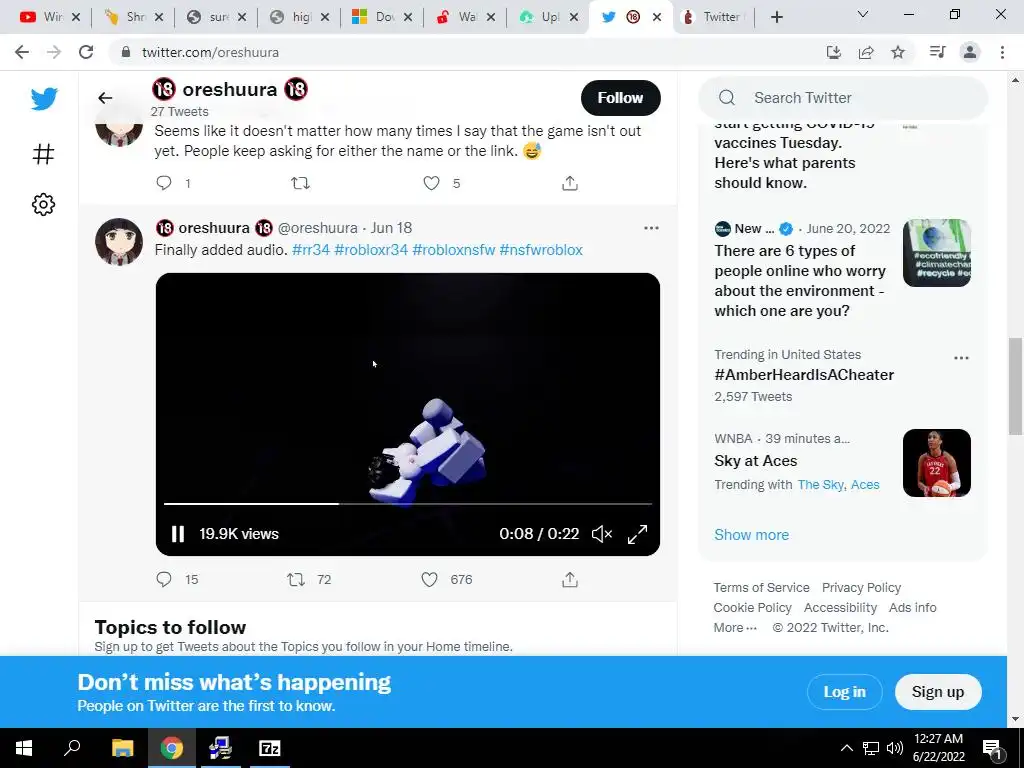This screenshot has width=1024, height=768.
Task: Open the tab search dropdown arrow
Action: point(862,14)
